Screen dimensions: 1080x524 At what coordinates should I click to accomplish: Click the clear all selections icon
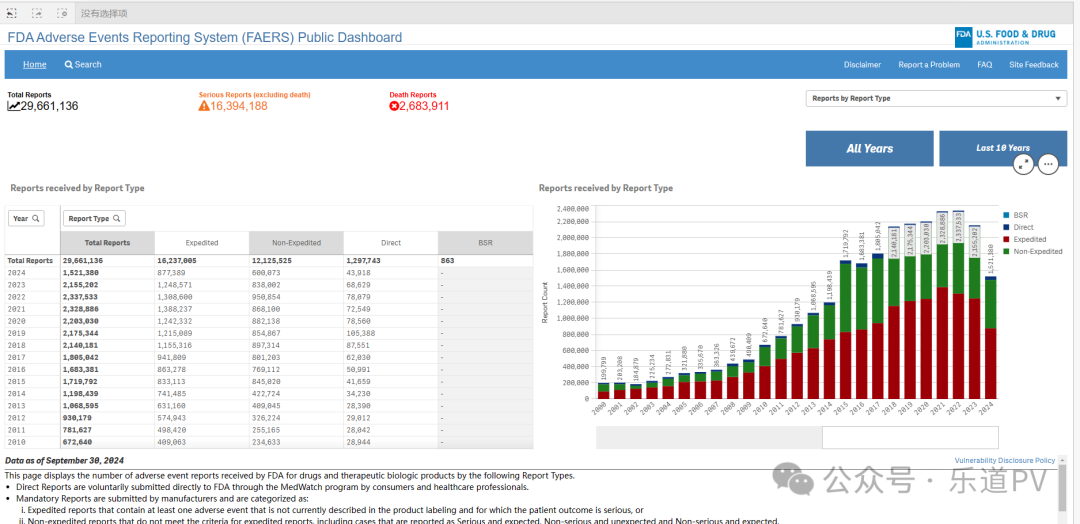pyautogui.click(x=63, y=13)
